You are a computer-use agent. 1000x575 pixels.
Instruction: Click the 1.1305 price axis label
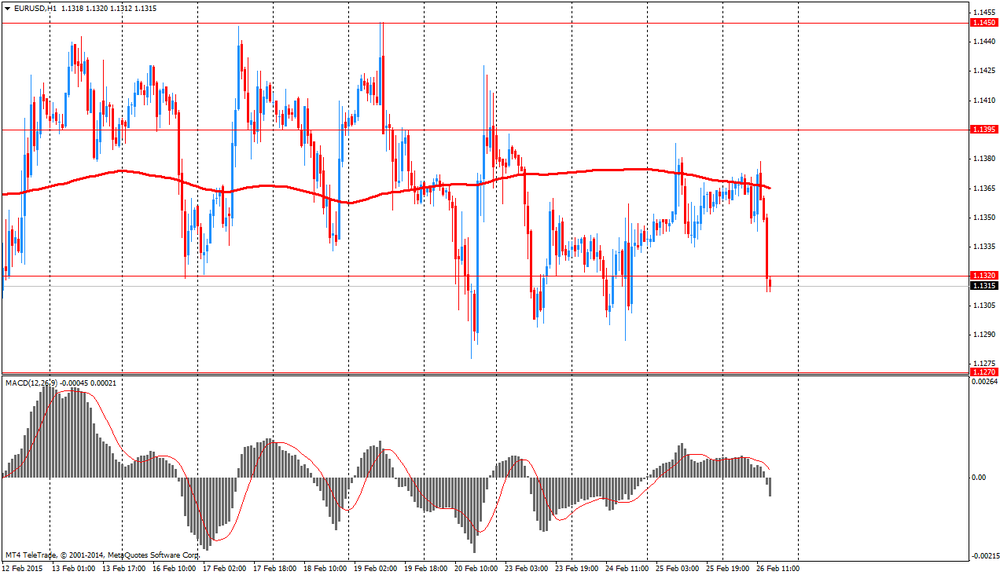(984, 305)
